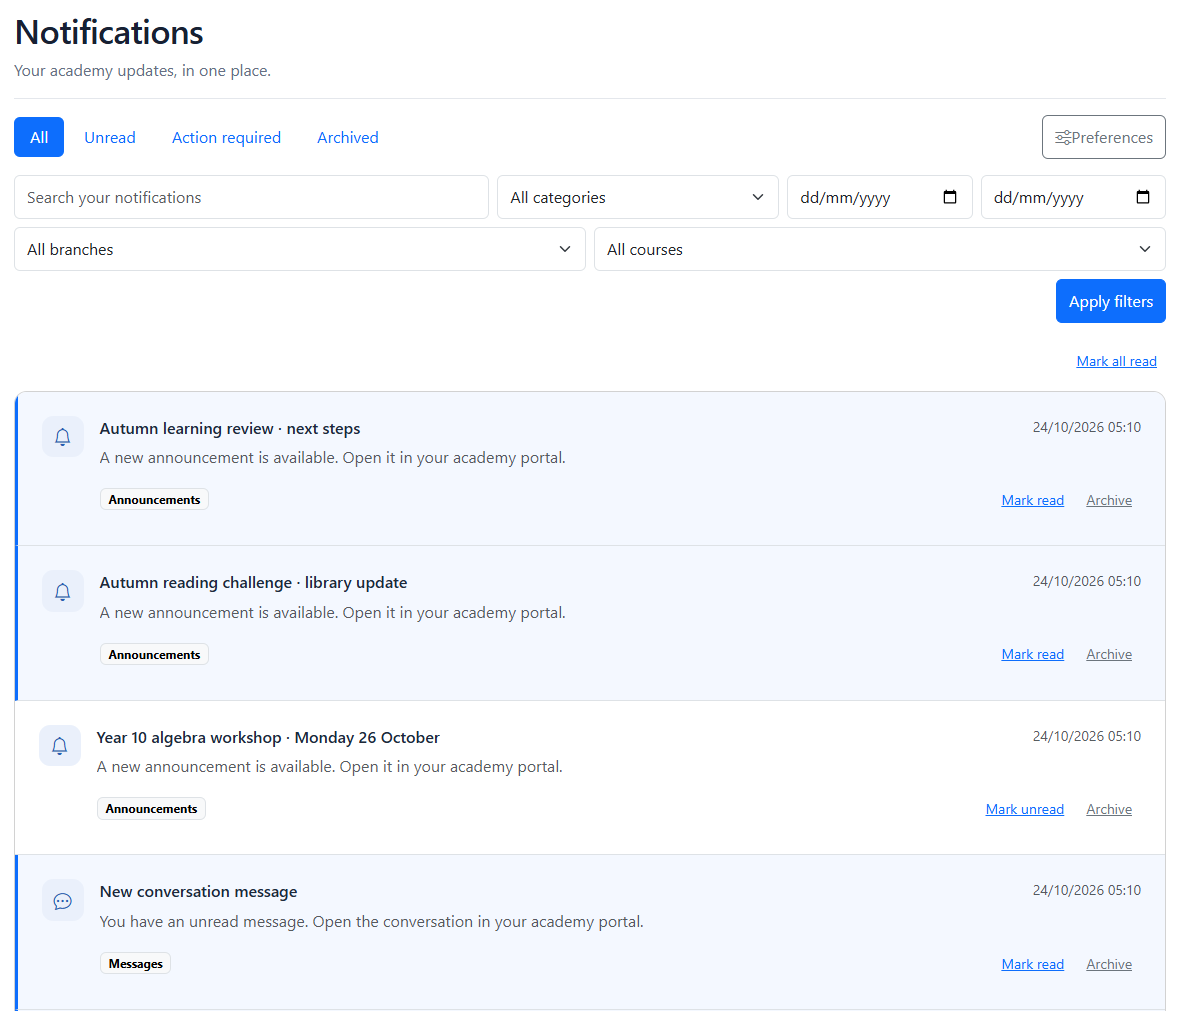Archive the Autumn learning review notification

[1109, 501]
